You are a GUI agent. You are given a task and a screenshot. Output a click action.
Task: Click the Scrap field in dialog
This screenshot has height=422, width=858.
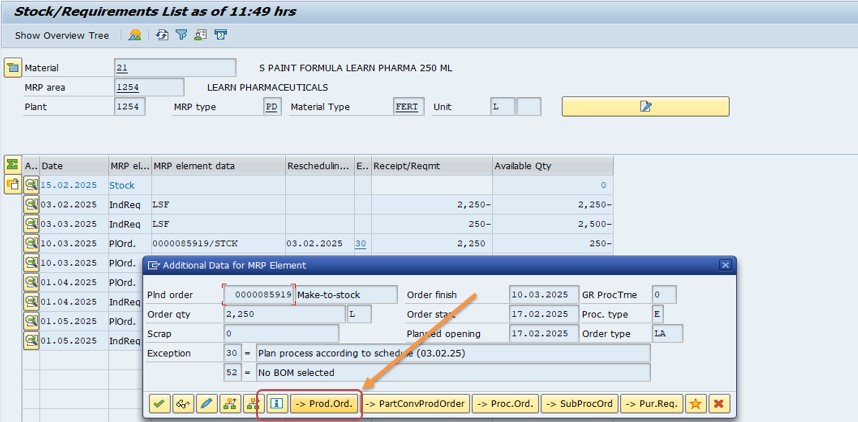281,333
